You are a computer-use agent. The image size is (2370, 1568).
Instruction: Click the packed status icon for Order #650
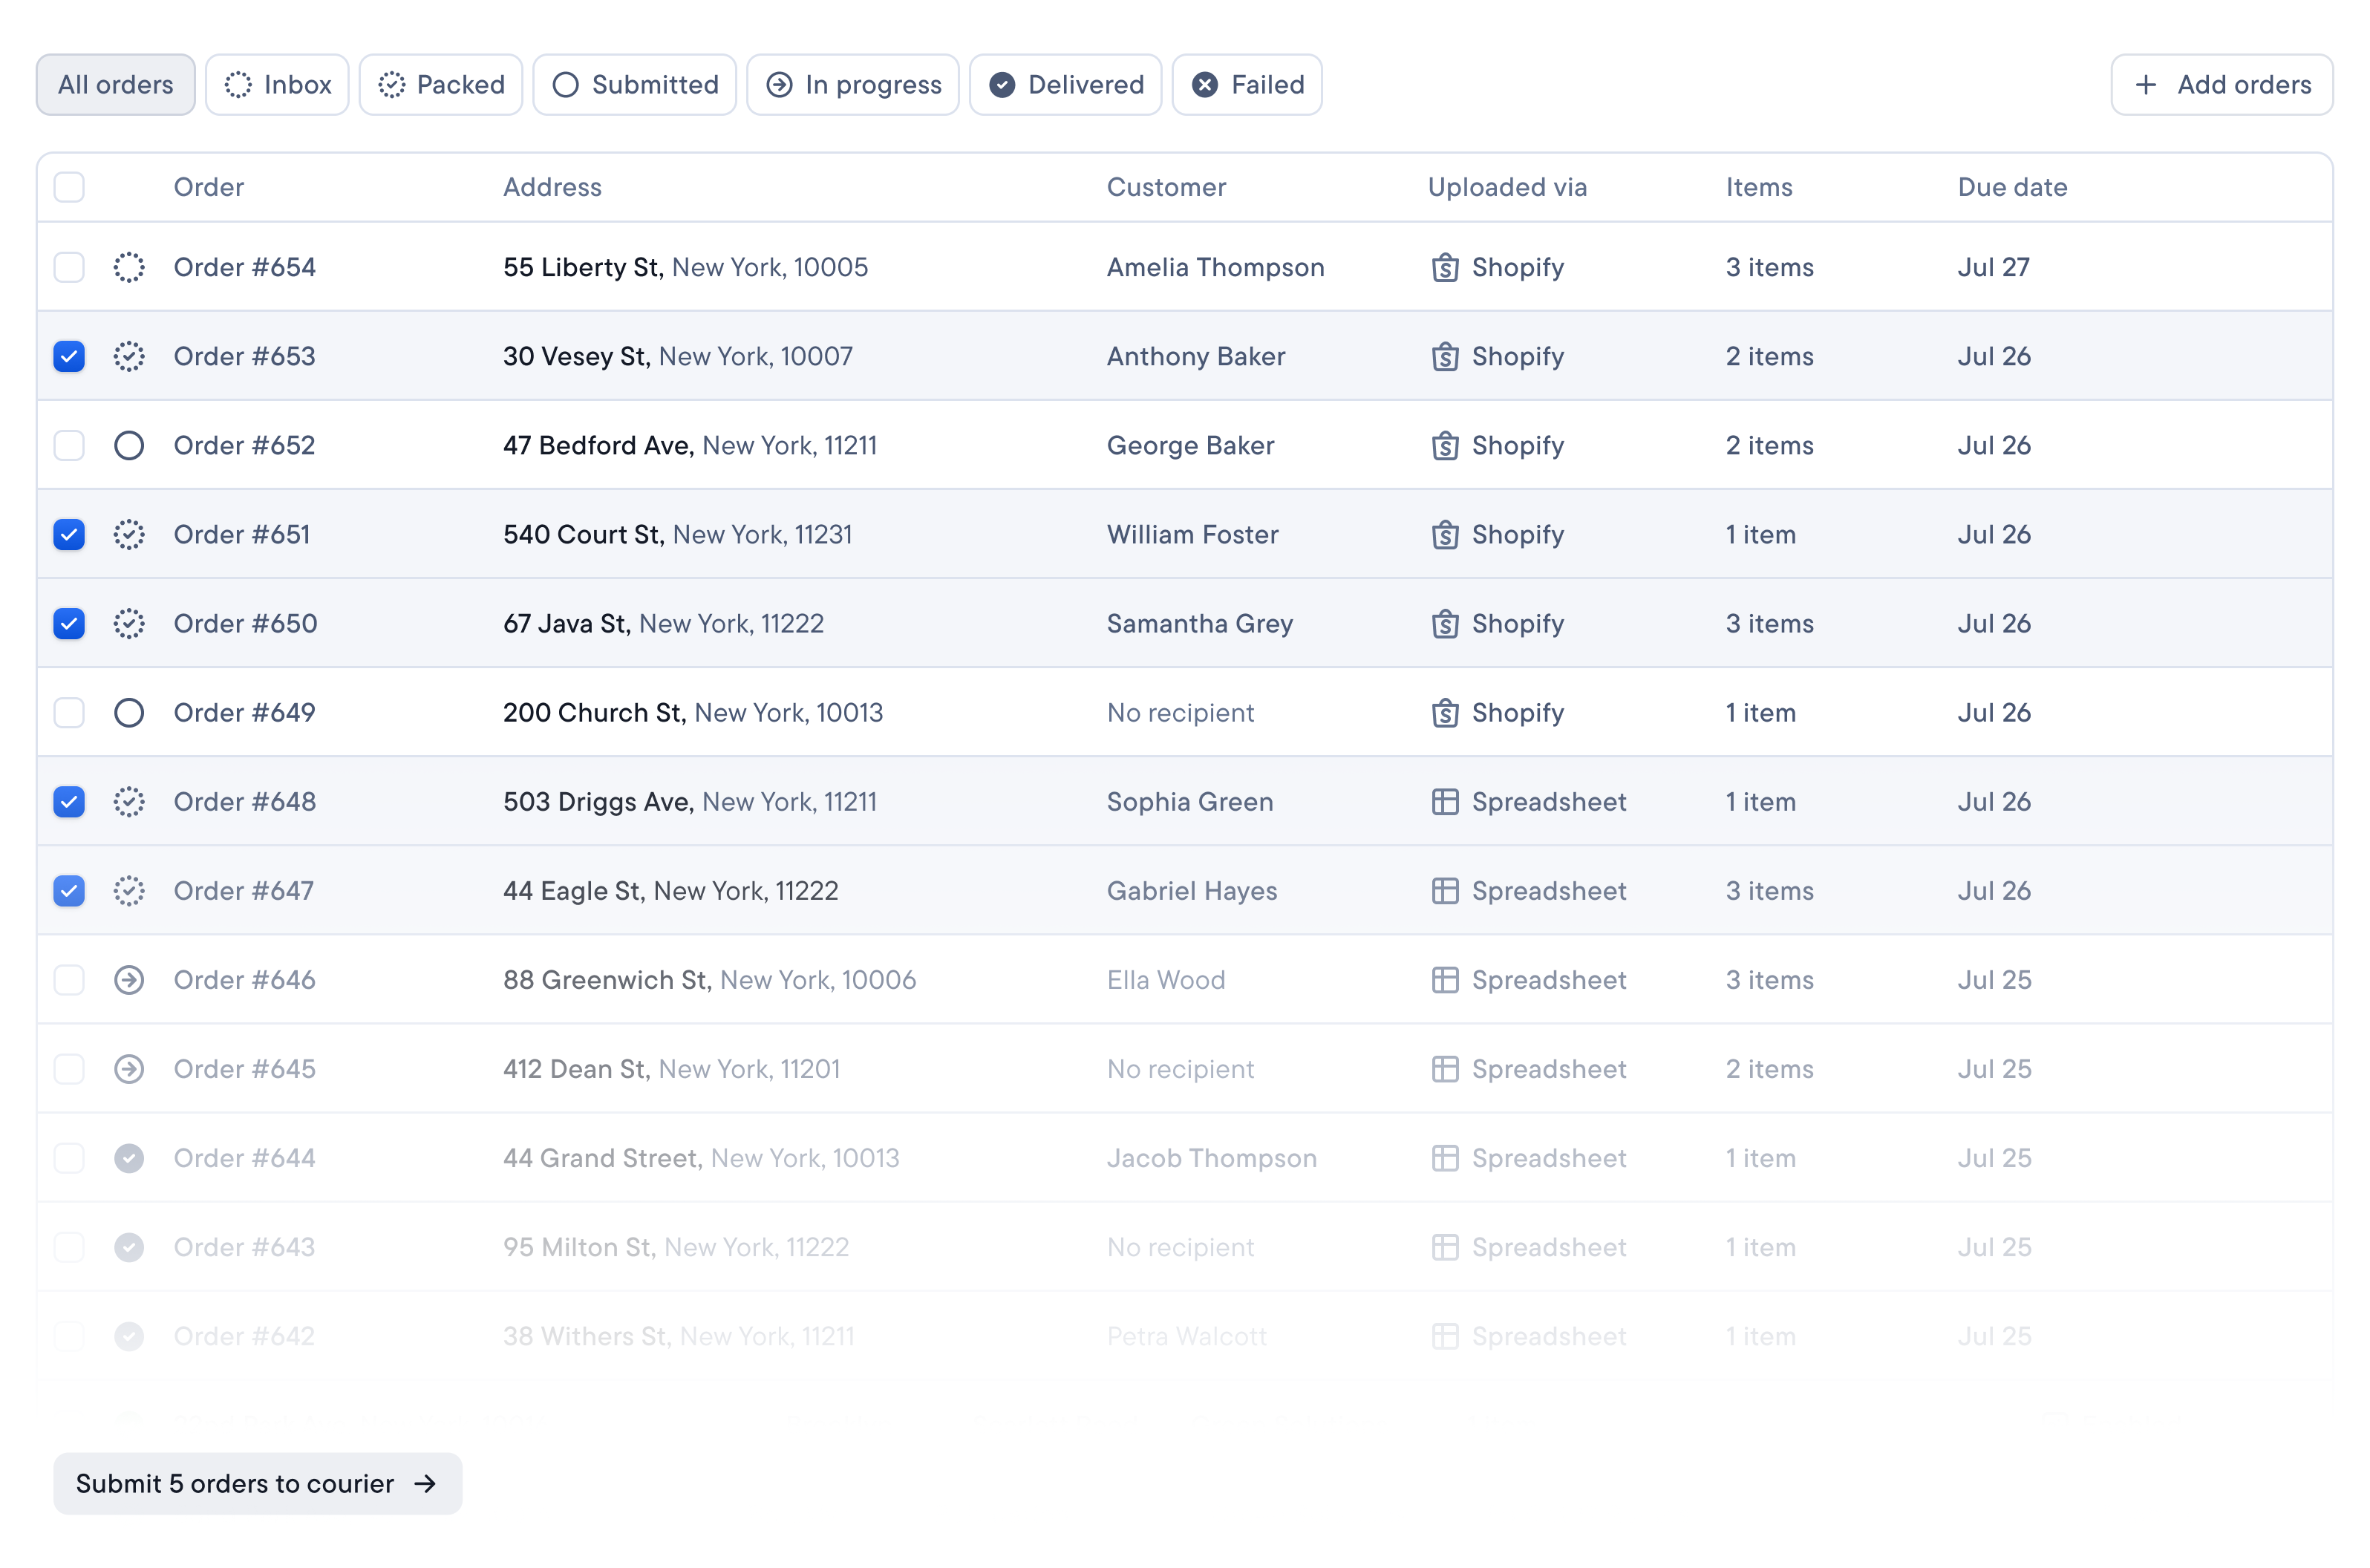(x=129, y=623)
